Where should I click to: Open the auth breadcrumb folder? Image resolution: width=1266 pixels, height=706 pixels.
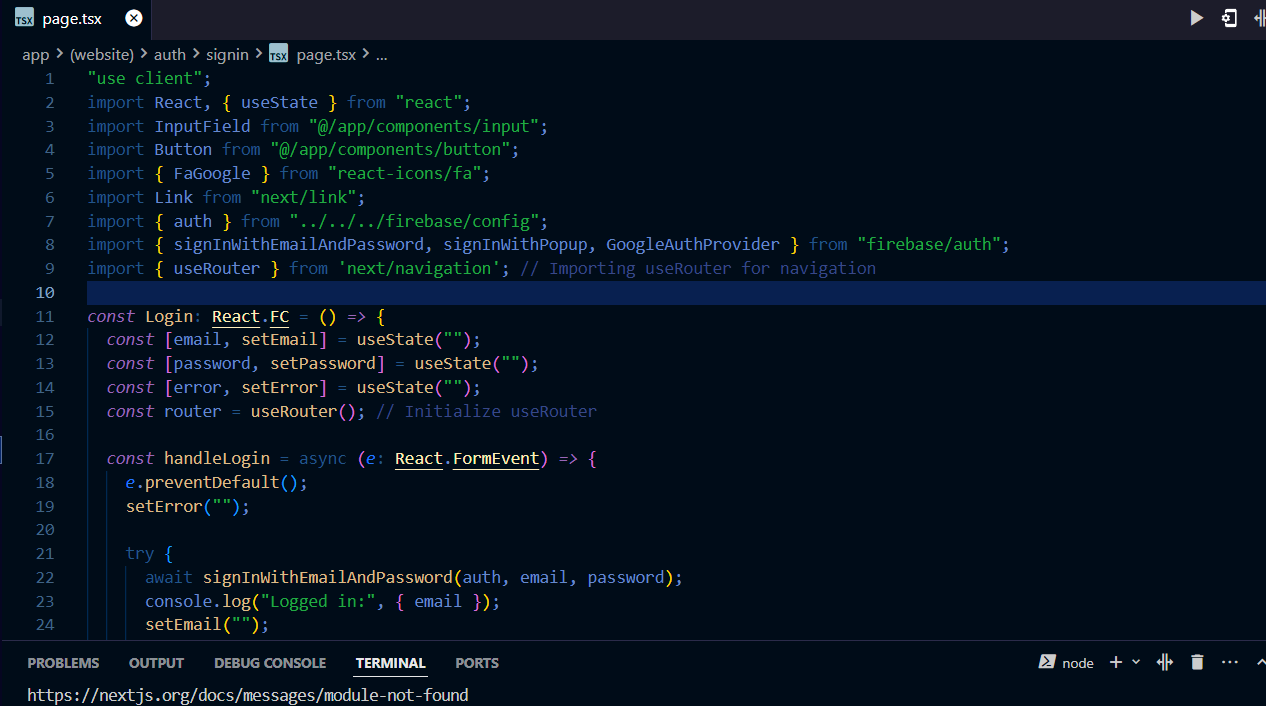(x=170, y=55)
